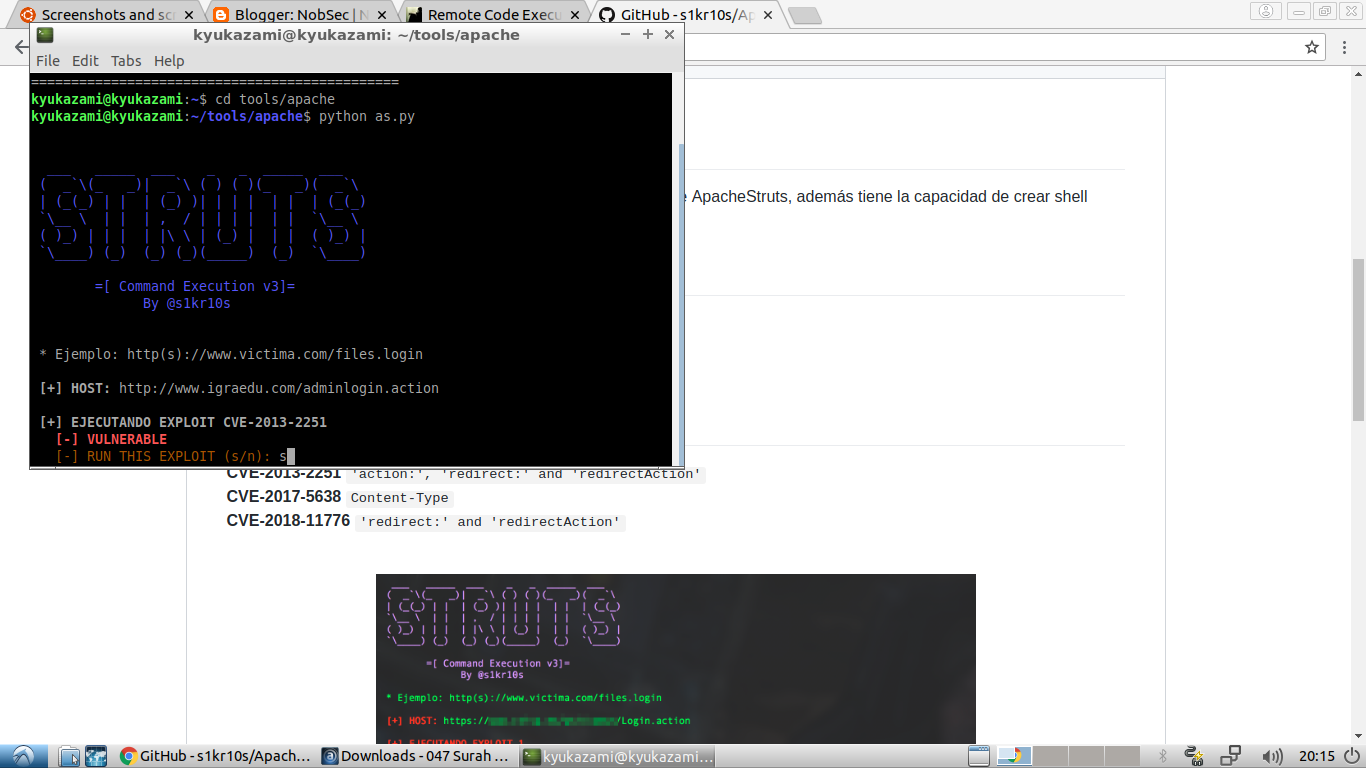Image resolution: width=1366 pixels, height=768 pixels.
Task: Open the GitHub Octocat favicon tab icon
Action: (x=607, y=14)
